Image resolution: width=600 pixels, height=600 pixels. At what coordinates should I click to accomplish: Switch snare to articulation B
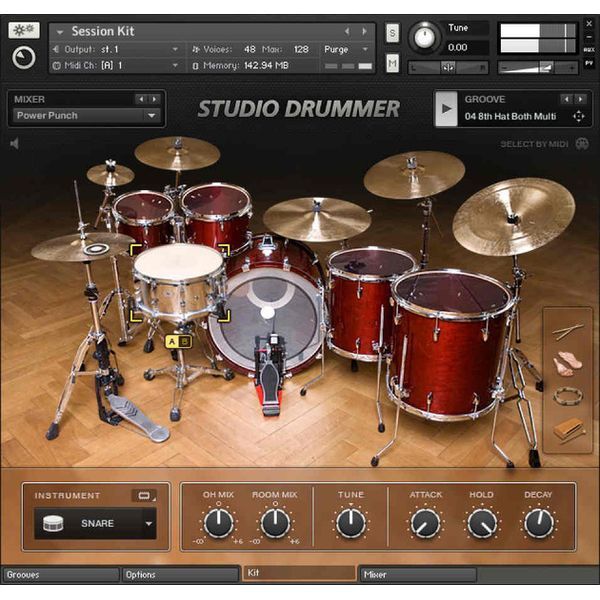click(x=184, y=342)
